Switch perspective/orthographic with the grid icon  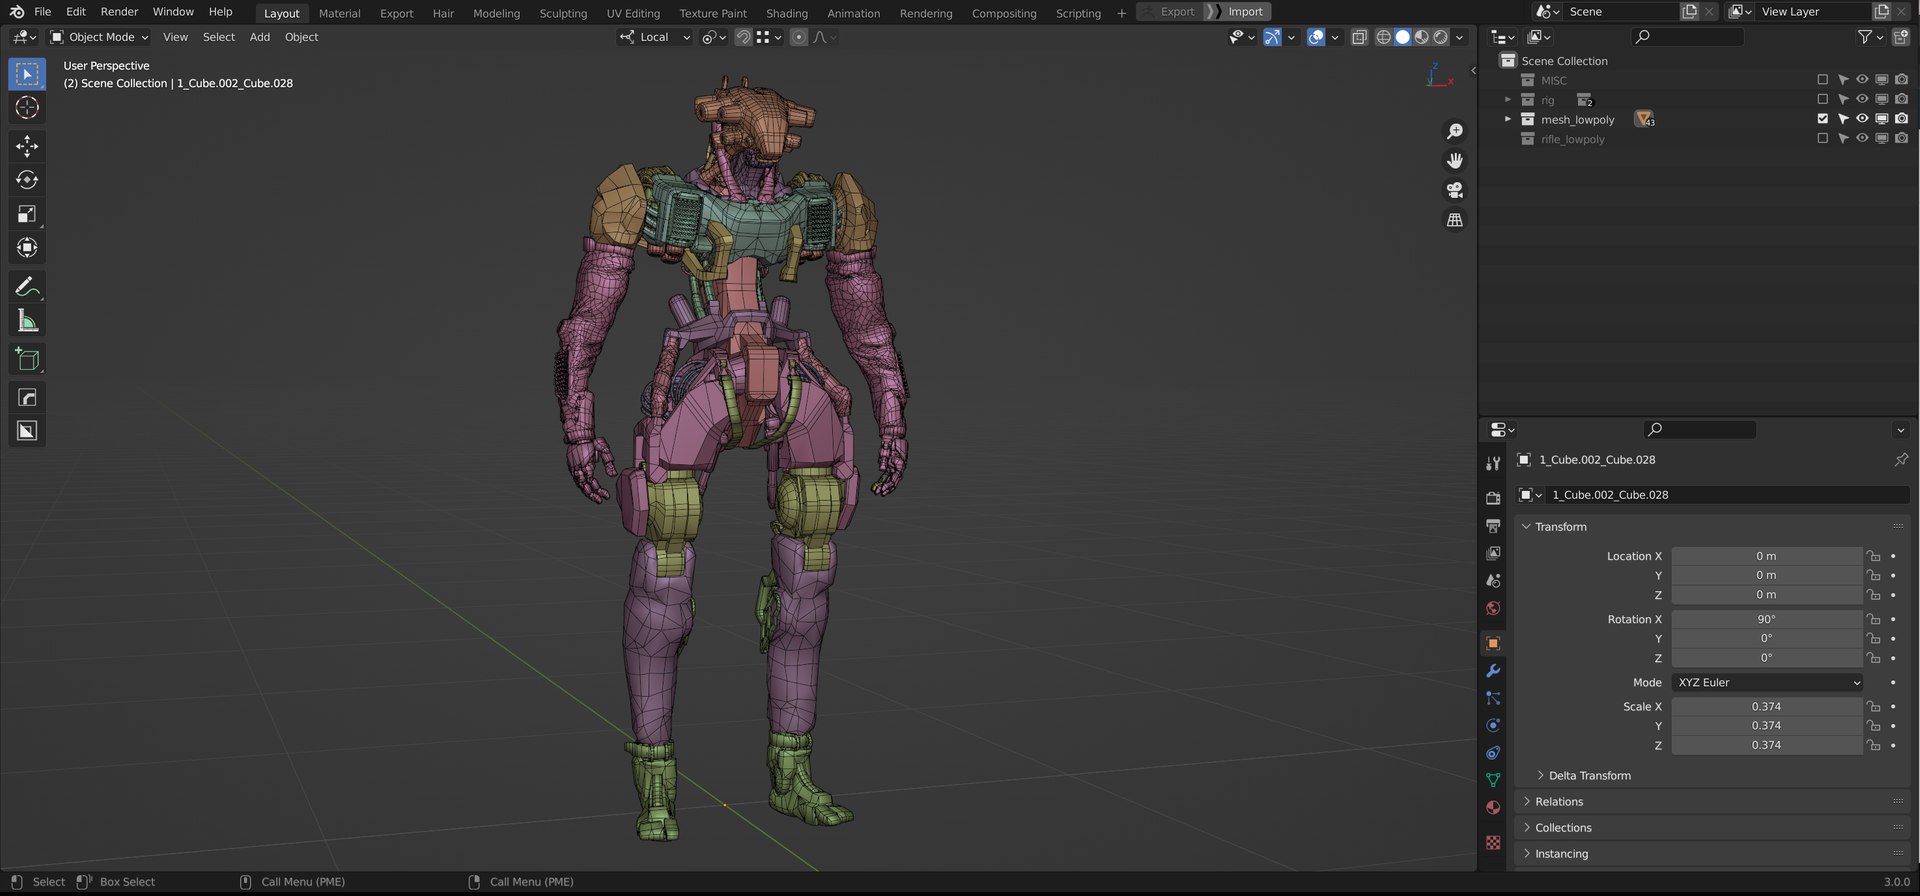click(x=1455, y=220)
